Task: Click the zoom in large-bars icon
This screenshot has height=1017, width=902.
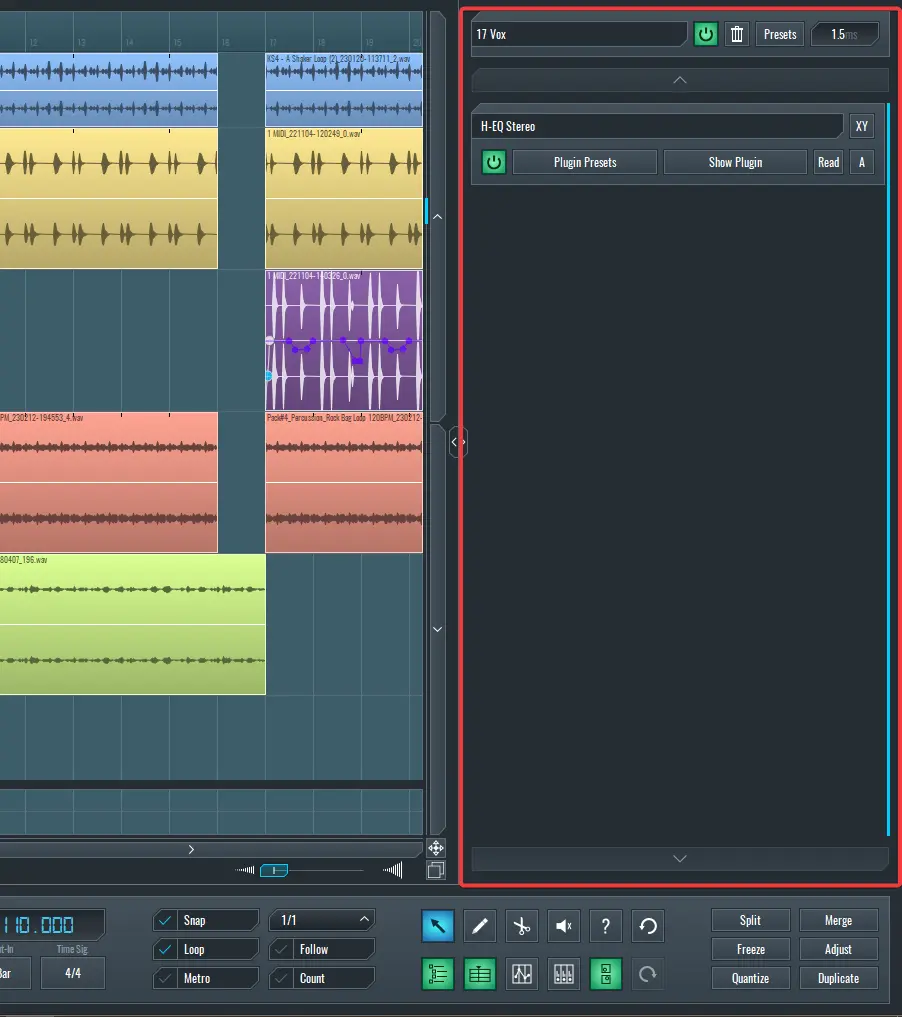Action: (393, 870)
